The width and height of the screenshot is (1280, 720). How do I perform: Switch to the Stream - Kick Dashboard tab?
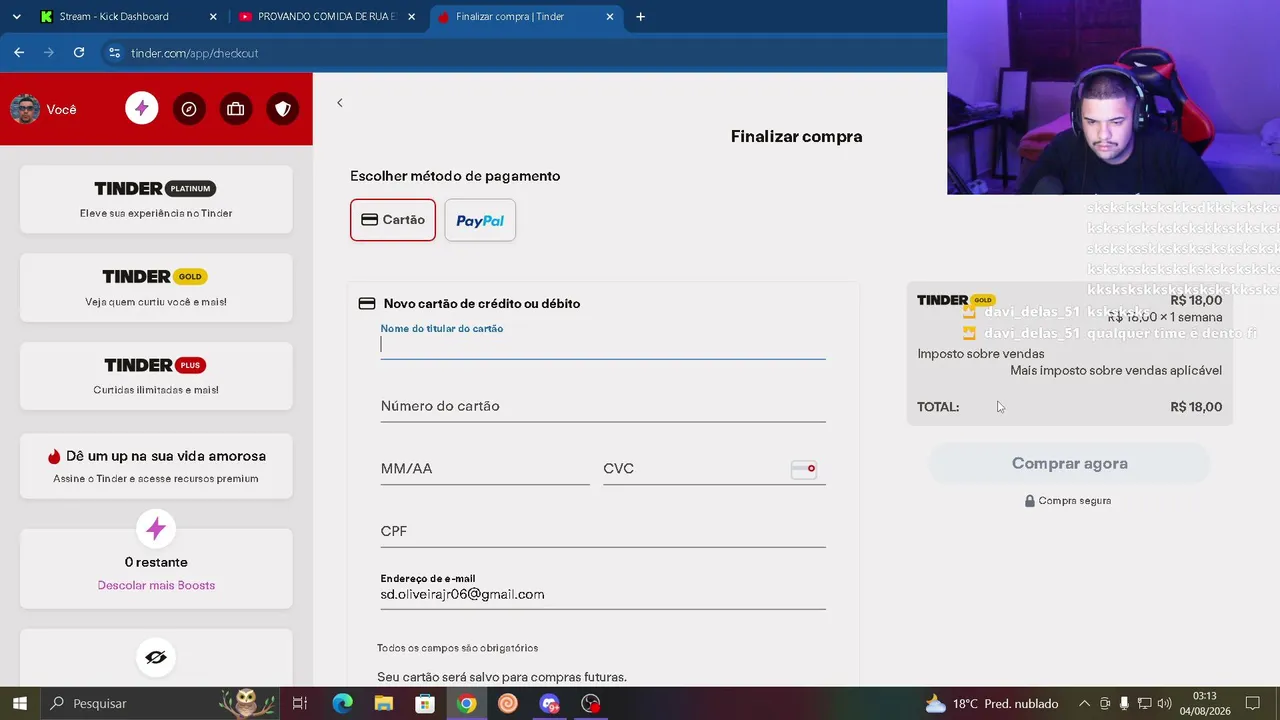tap(129, 17)
